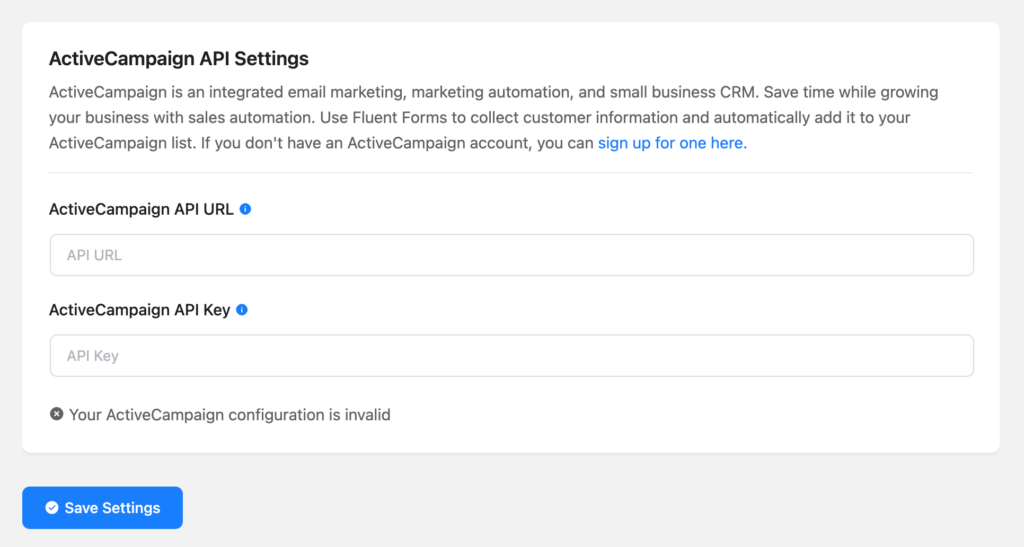The height and width of the screenshot is (547, 1024).
Task: Click the "ActiveCampaign API Settings" heading
Action: tap(179, 59)
